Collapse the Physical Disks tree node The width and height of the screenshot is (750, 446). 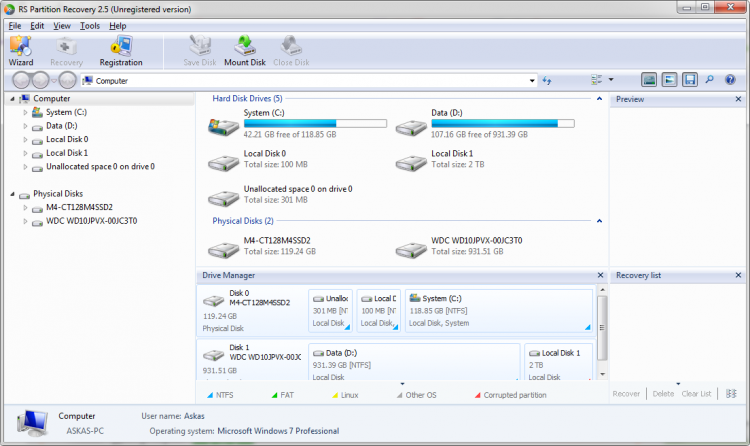12,194
